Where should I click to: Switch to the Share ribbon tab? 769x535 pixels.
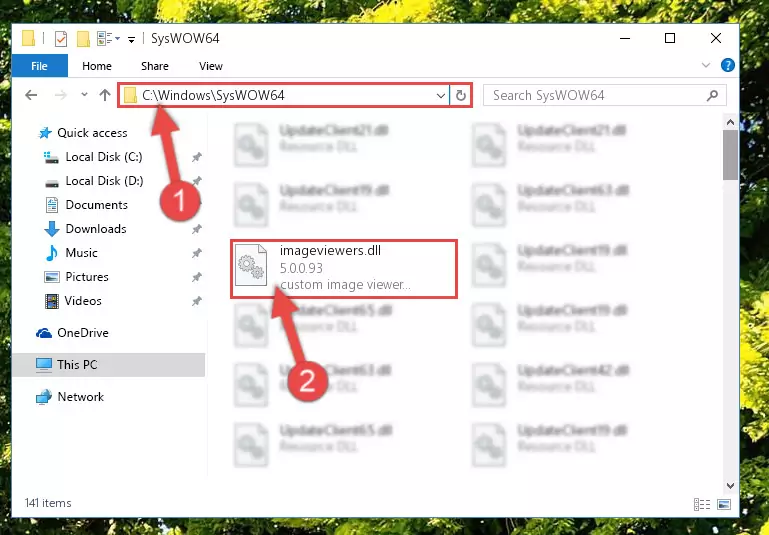pyautogui.click(x=154, y=66)
